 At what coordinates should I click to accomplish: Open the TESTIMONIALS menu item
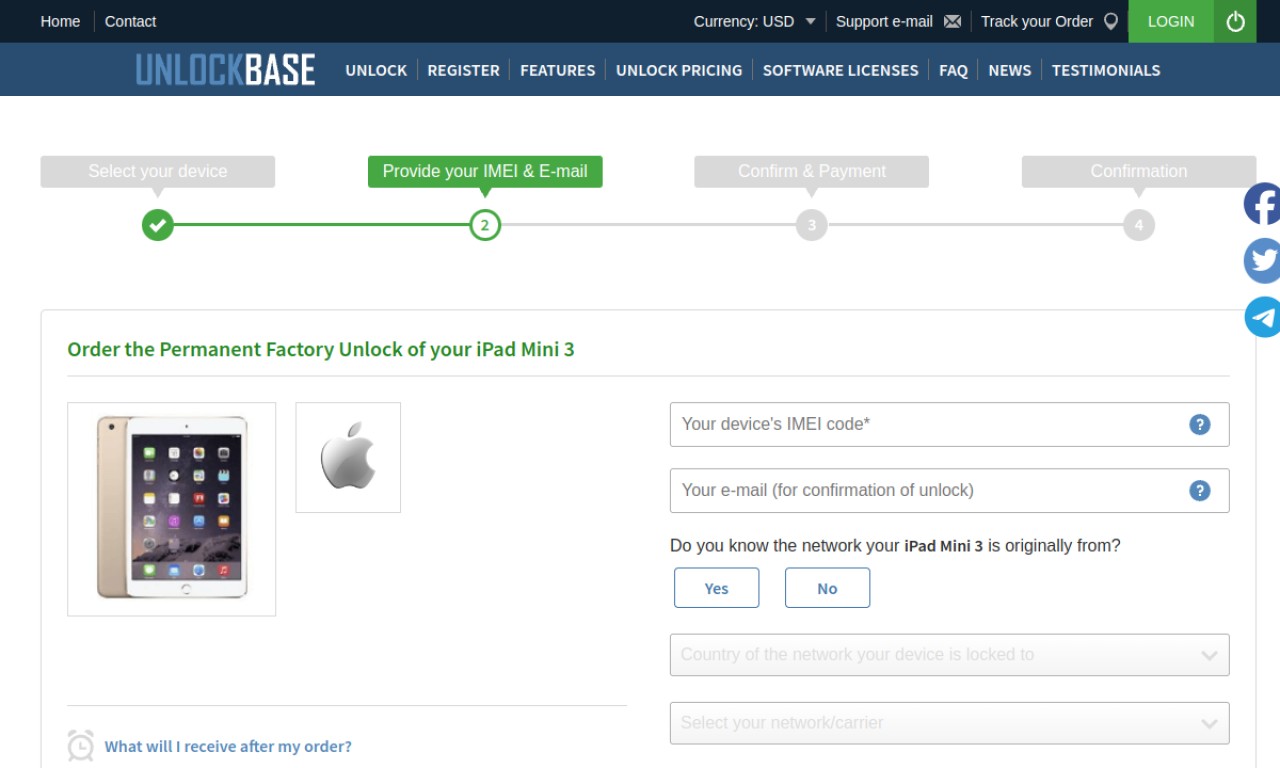pyautogui.click(x=1106, y=70)
